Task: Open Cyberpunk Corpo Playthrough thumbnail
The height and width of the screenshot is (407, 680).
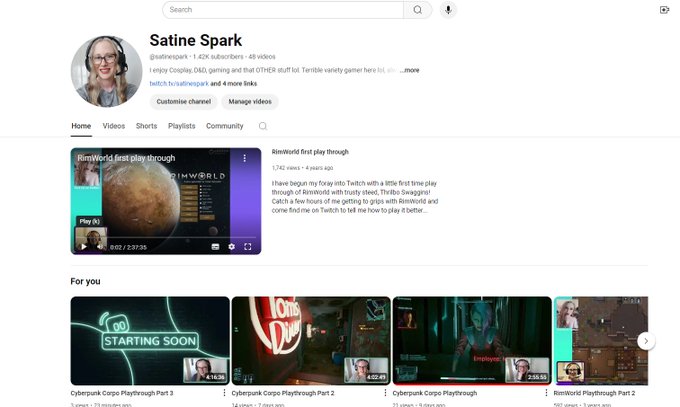Action: [x=472, y=341]
